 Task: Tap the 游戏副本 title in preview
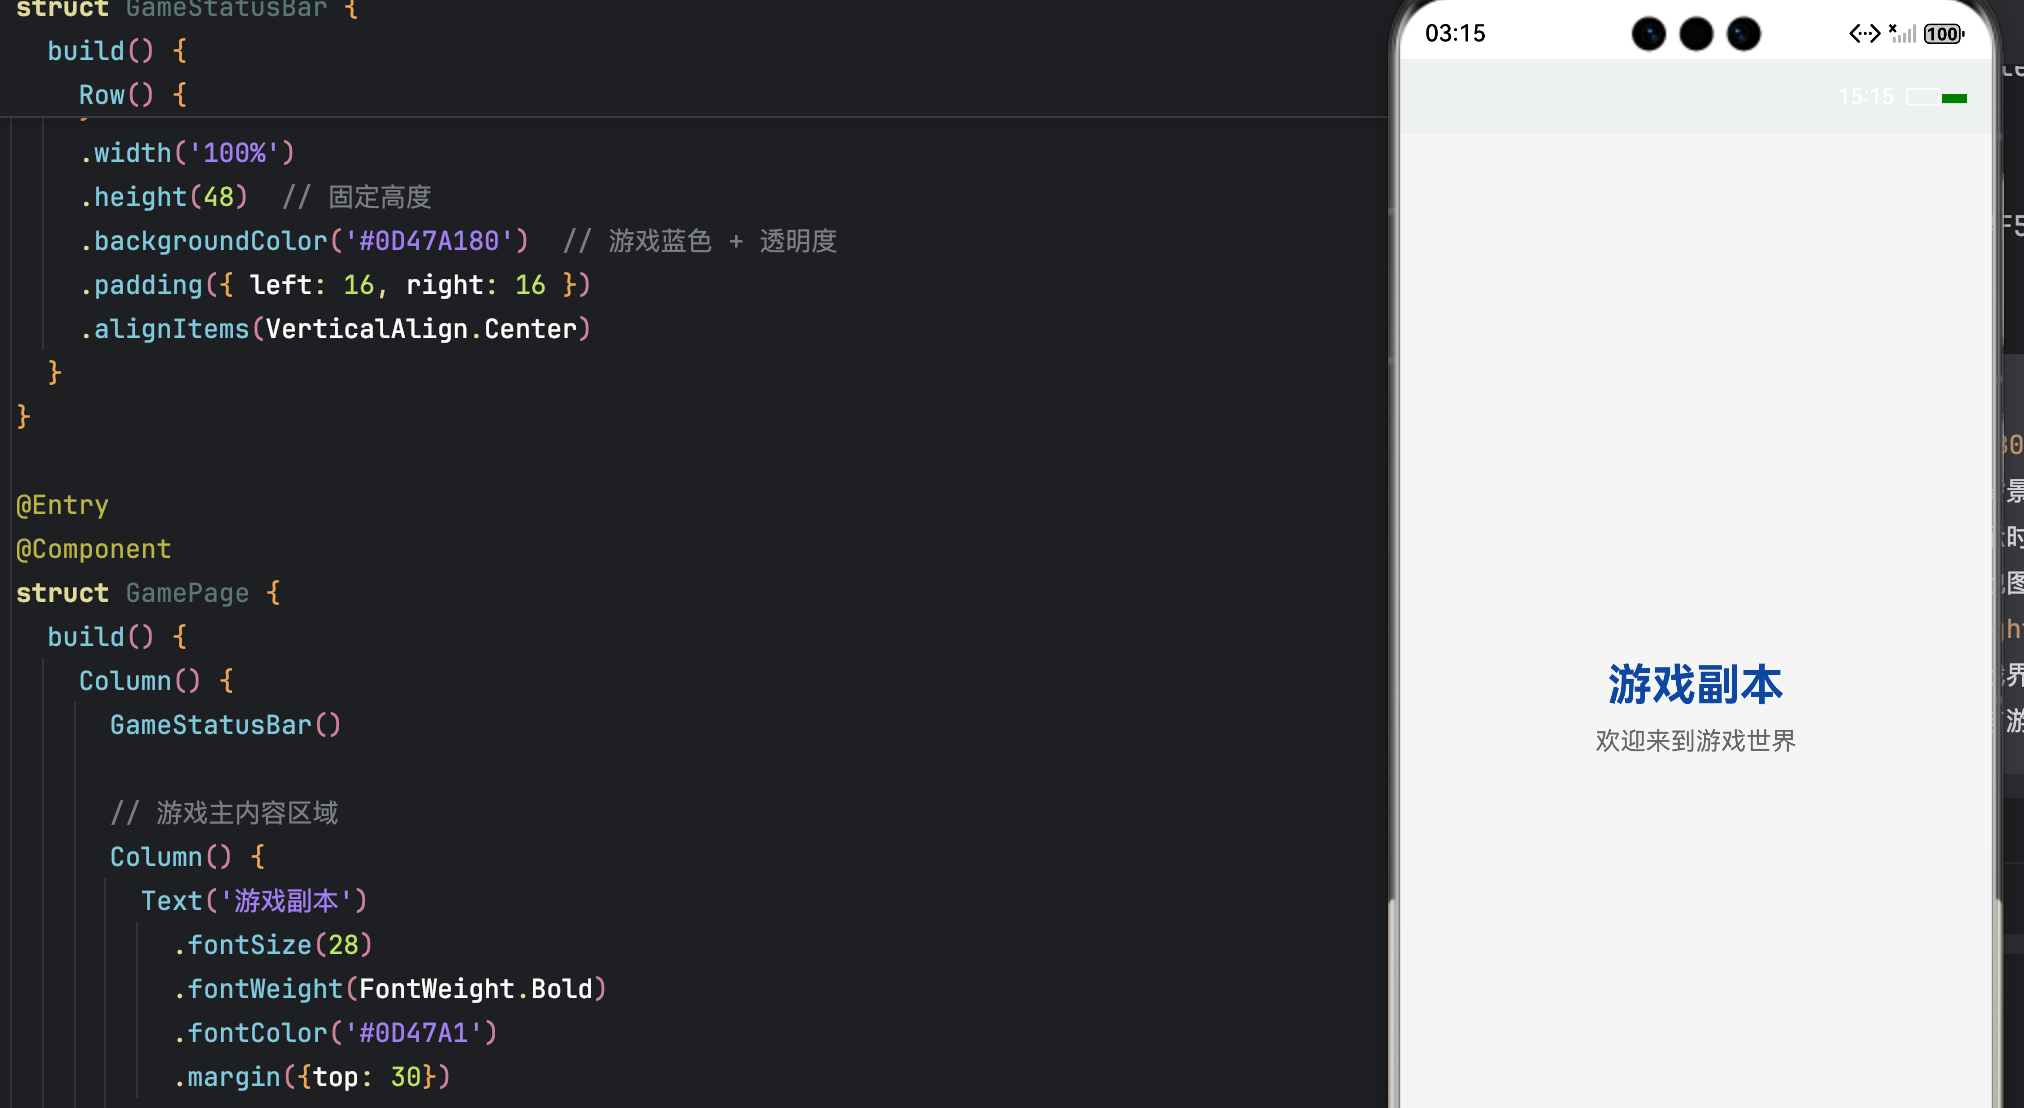pyautogui.click(x=1695, y=685)
